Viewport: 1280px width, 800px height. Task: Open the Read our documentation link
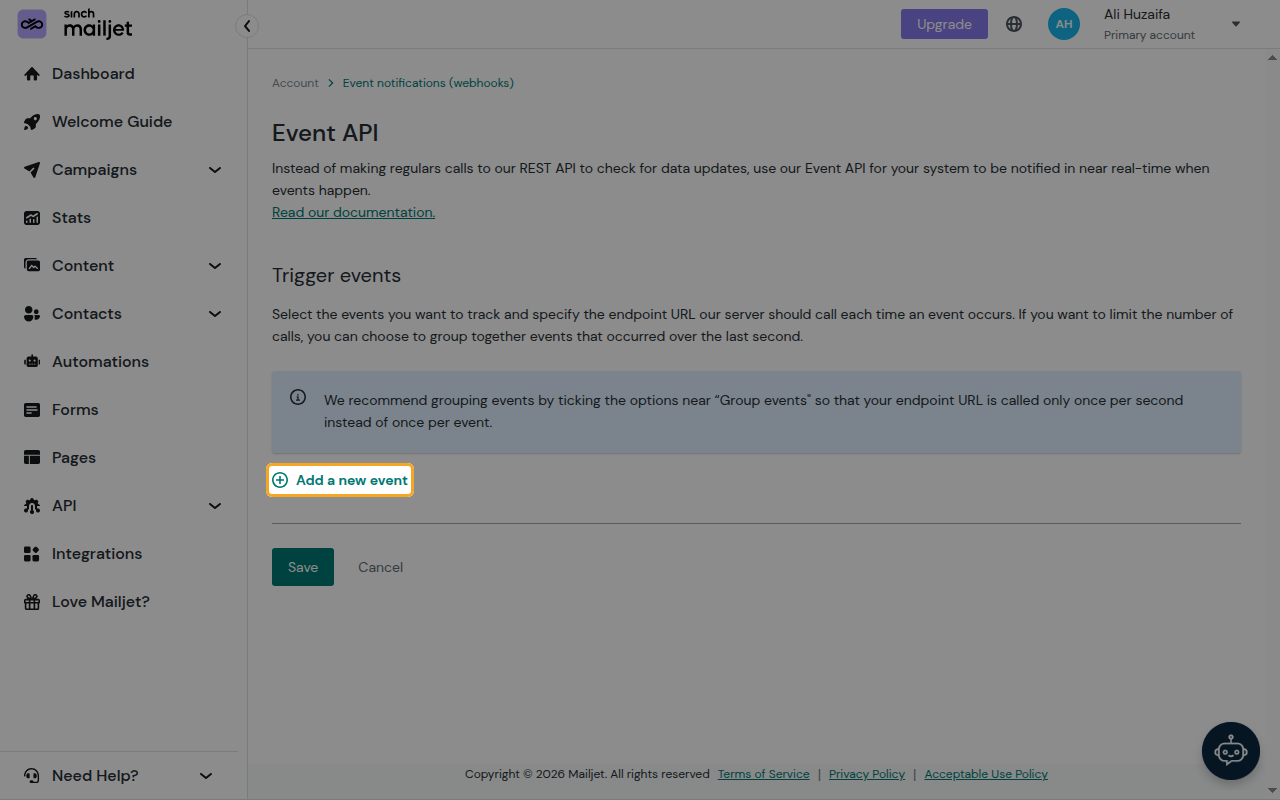coord(353,212)
